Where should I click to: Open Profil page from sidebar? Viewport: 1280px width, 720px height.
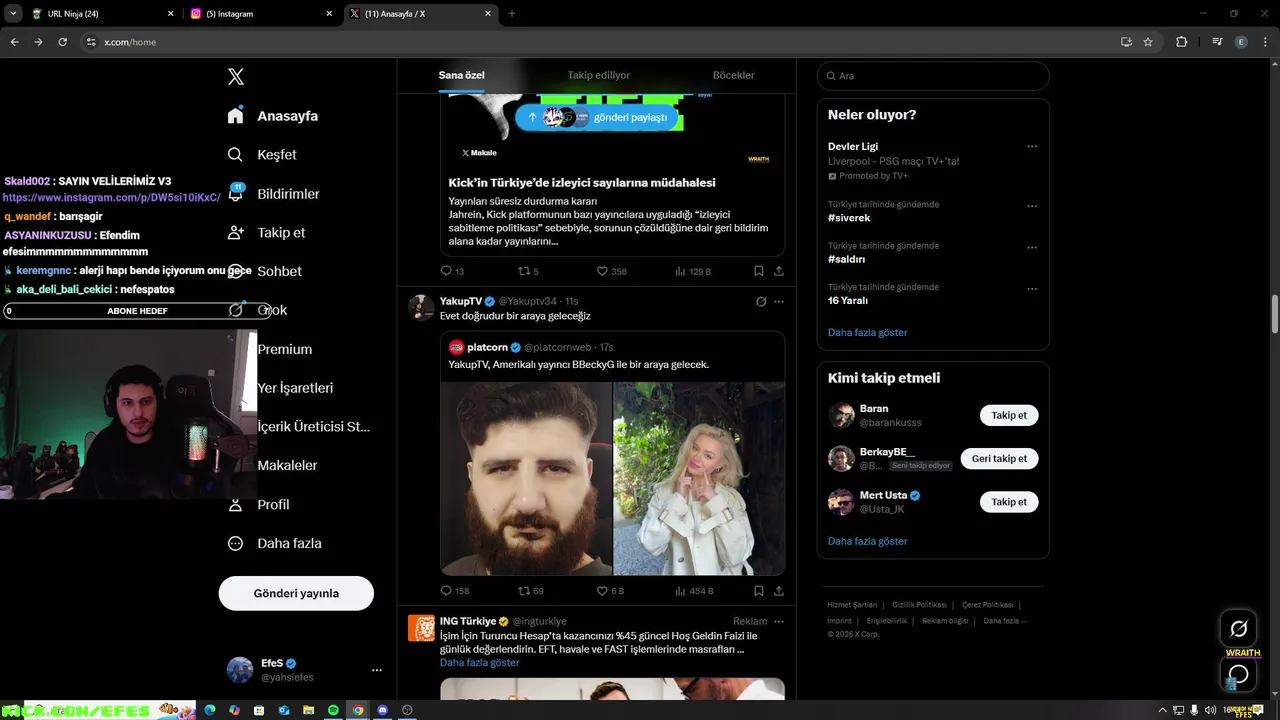[x=273, y=505]
